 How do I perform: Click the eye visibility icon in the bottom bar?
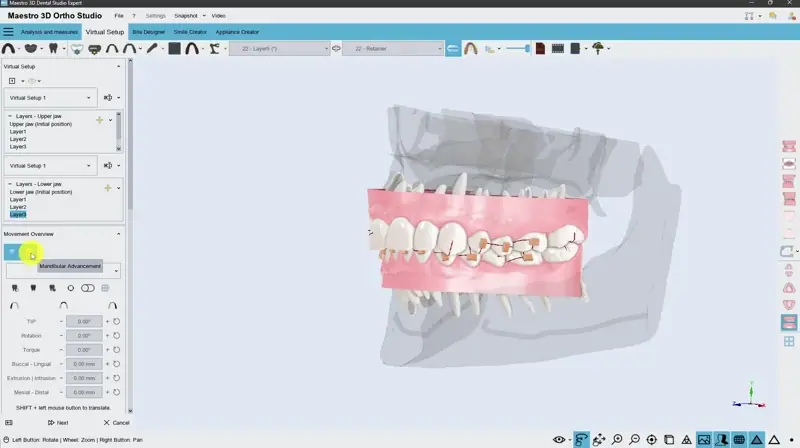pyautogui.click(x=559, y=439)
